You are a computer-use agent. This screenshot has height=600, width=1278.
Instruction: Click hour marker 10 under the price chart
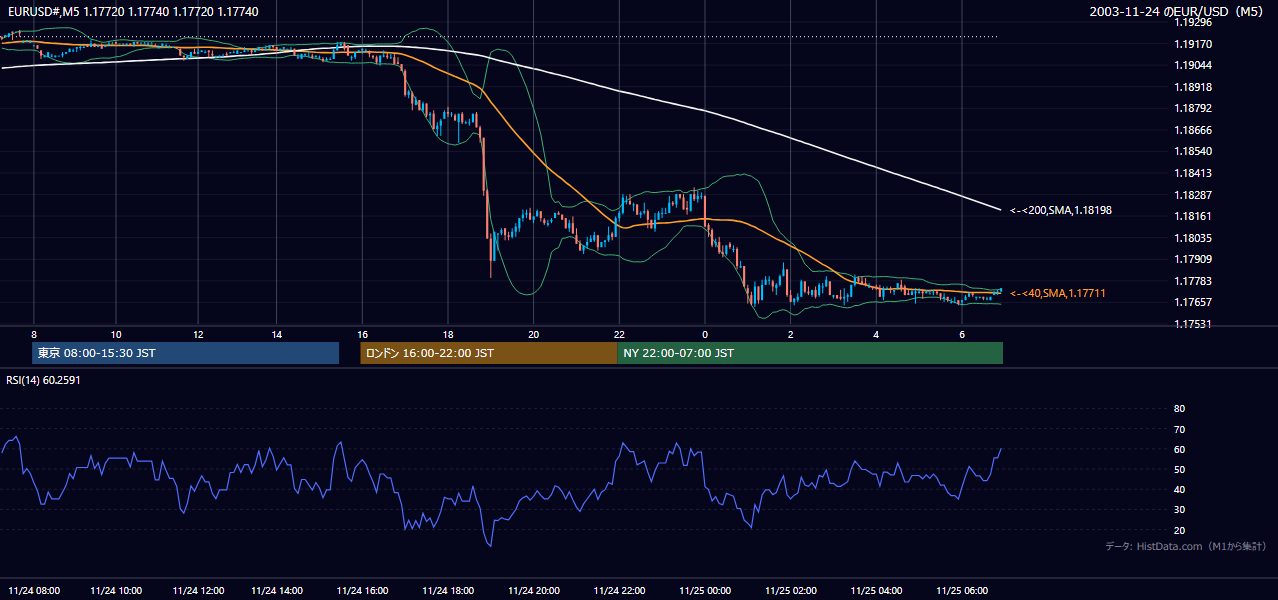[x=116, y=334]
